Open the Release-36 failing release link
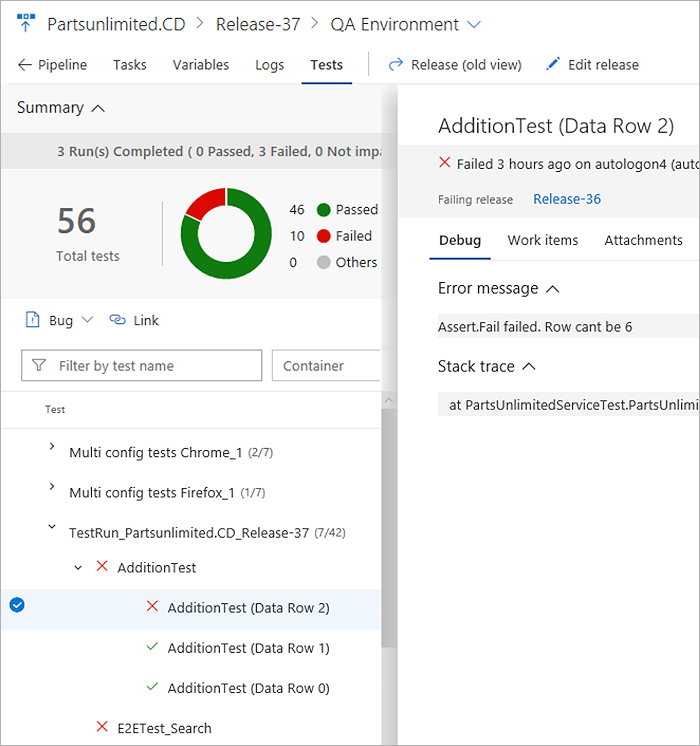 coord(567,199)
